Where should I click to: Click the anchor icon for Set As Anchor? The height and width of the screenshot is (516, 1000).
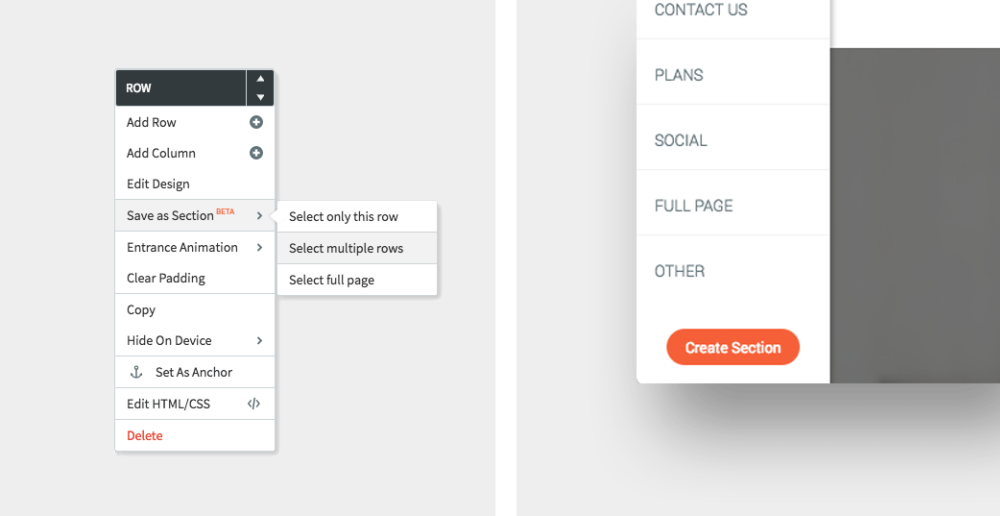click(x=136, y=372)
